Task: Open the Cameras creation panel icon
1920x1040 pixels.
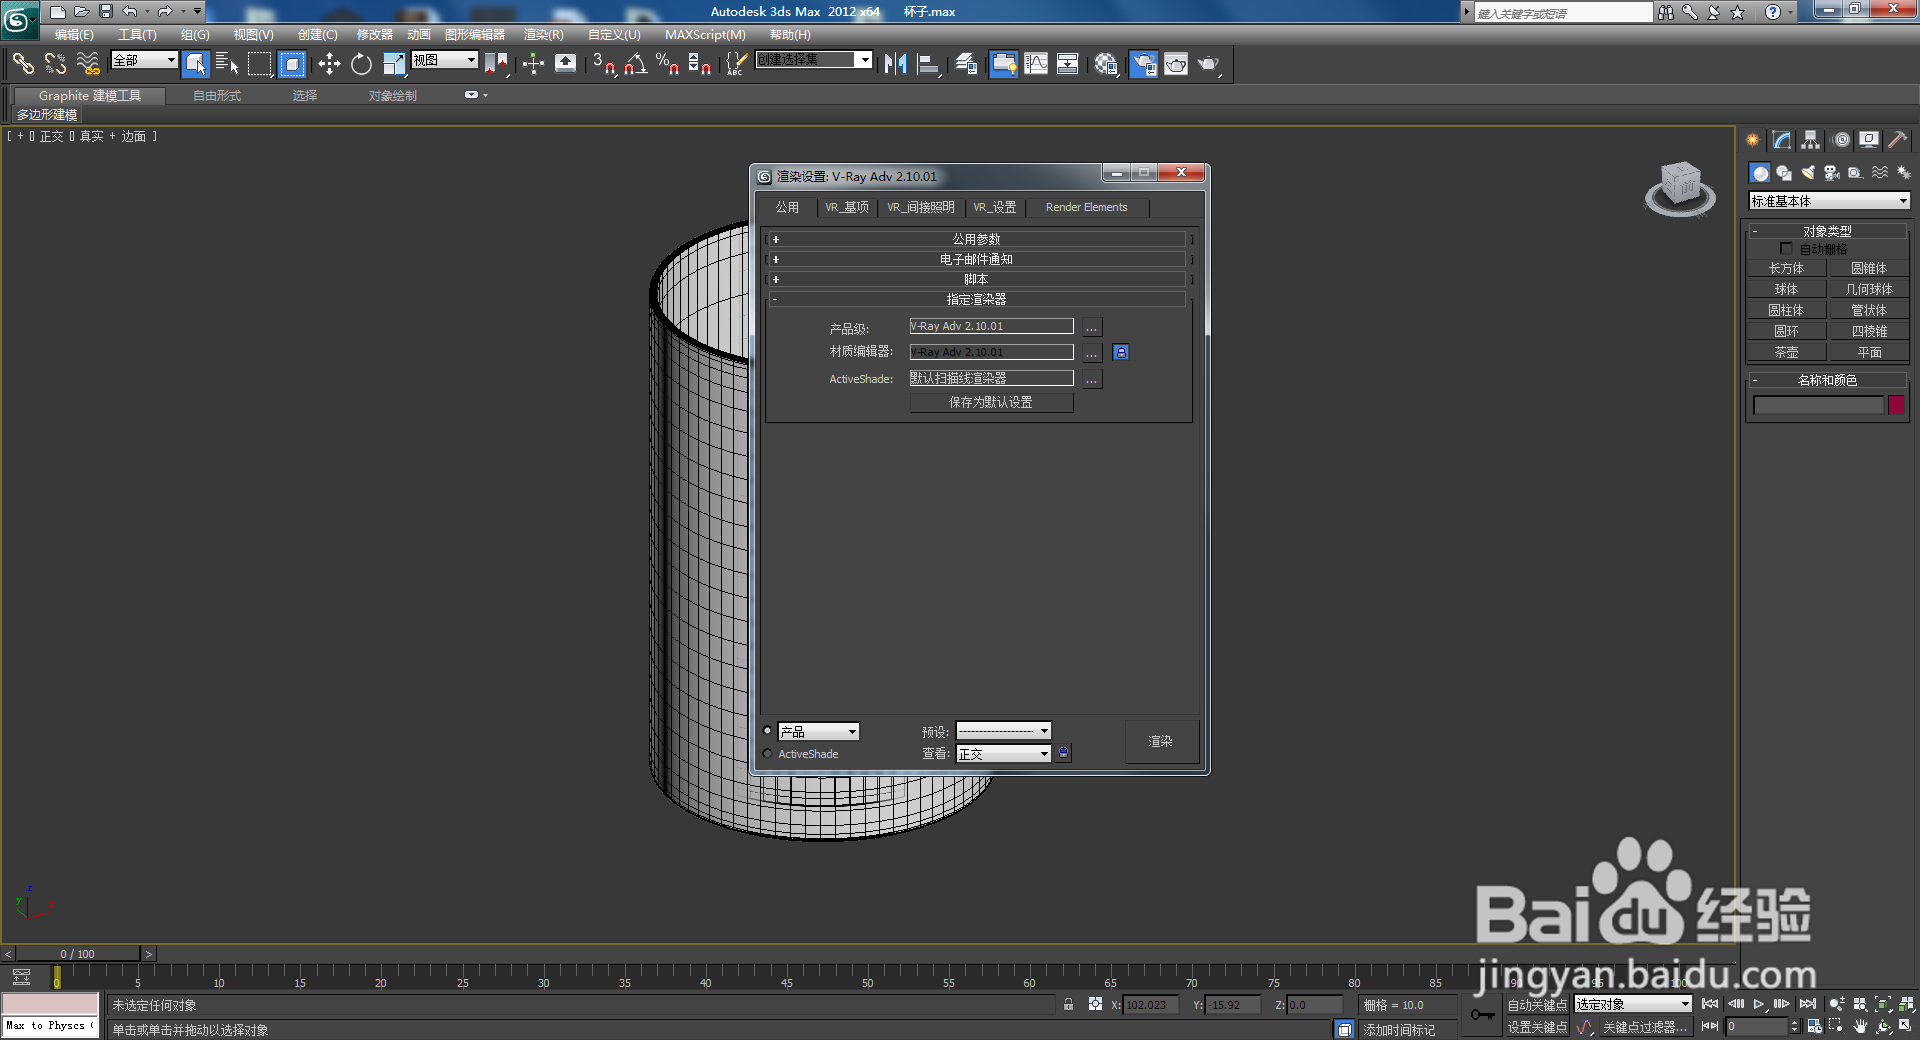Action: pyautogui.click(x=1831, y=172)
